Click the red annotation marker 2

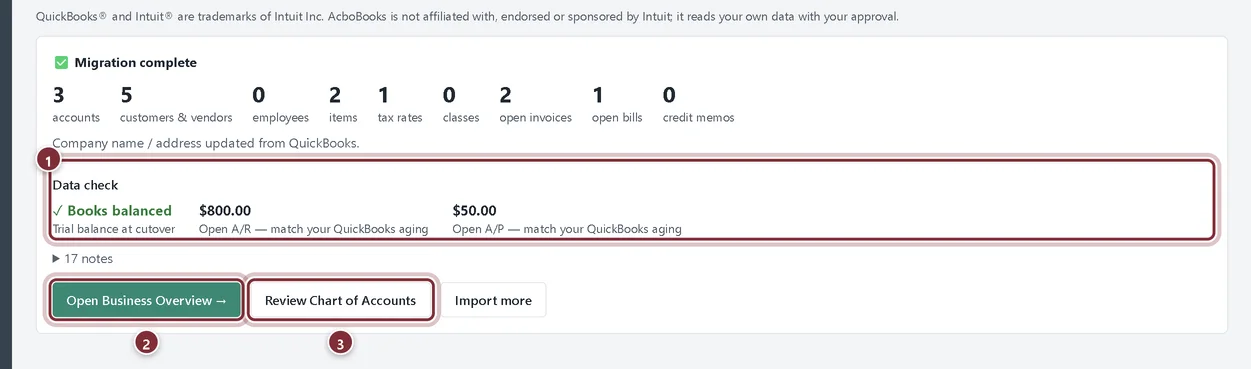coord(146,344)
